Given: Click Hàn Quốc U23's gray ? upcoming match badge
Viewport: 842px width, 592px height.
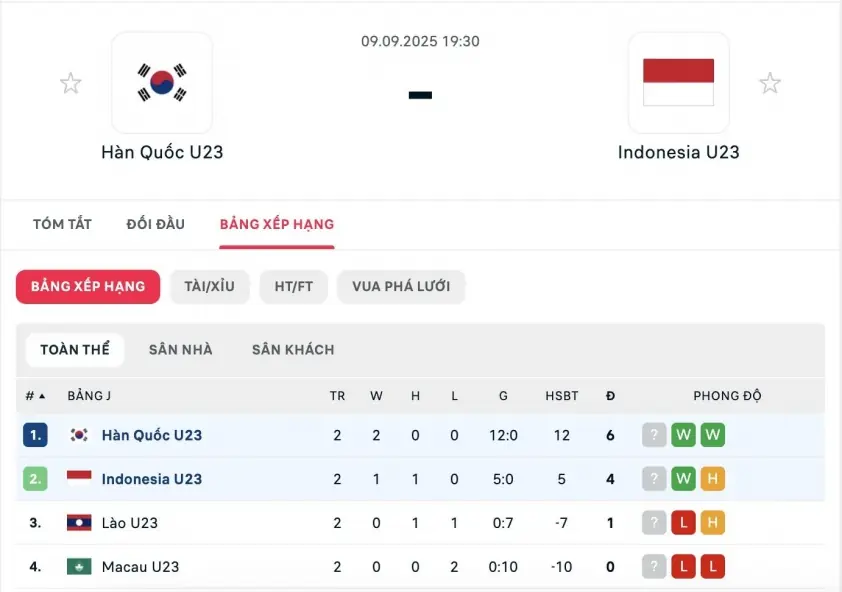Looking at the screenshot, I should tap(654, 435).
